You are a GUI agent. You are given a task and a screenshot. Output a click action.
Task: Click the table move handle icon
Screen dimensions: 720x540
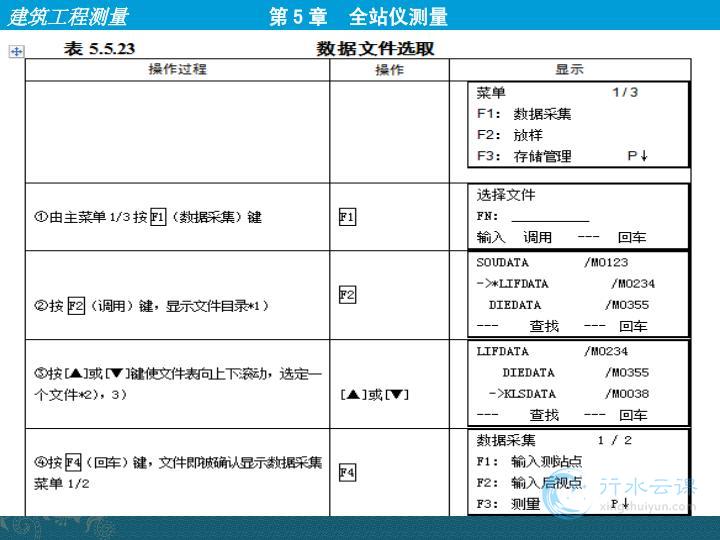click(x=16, y=51)
